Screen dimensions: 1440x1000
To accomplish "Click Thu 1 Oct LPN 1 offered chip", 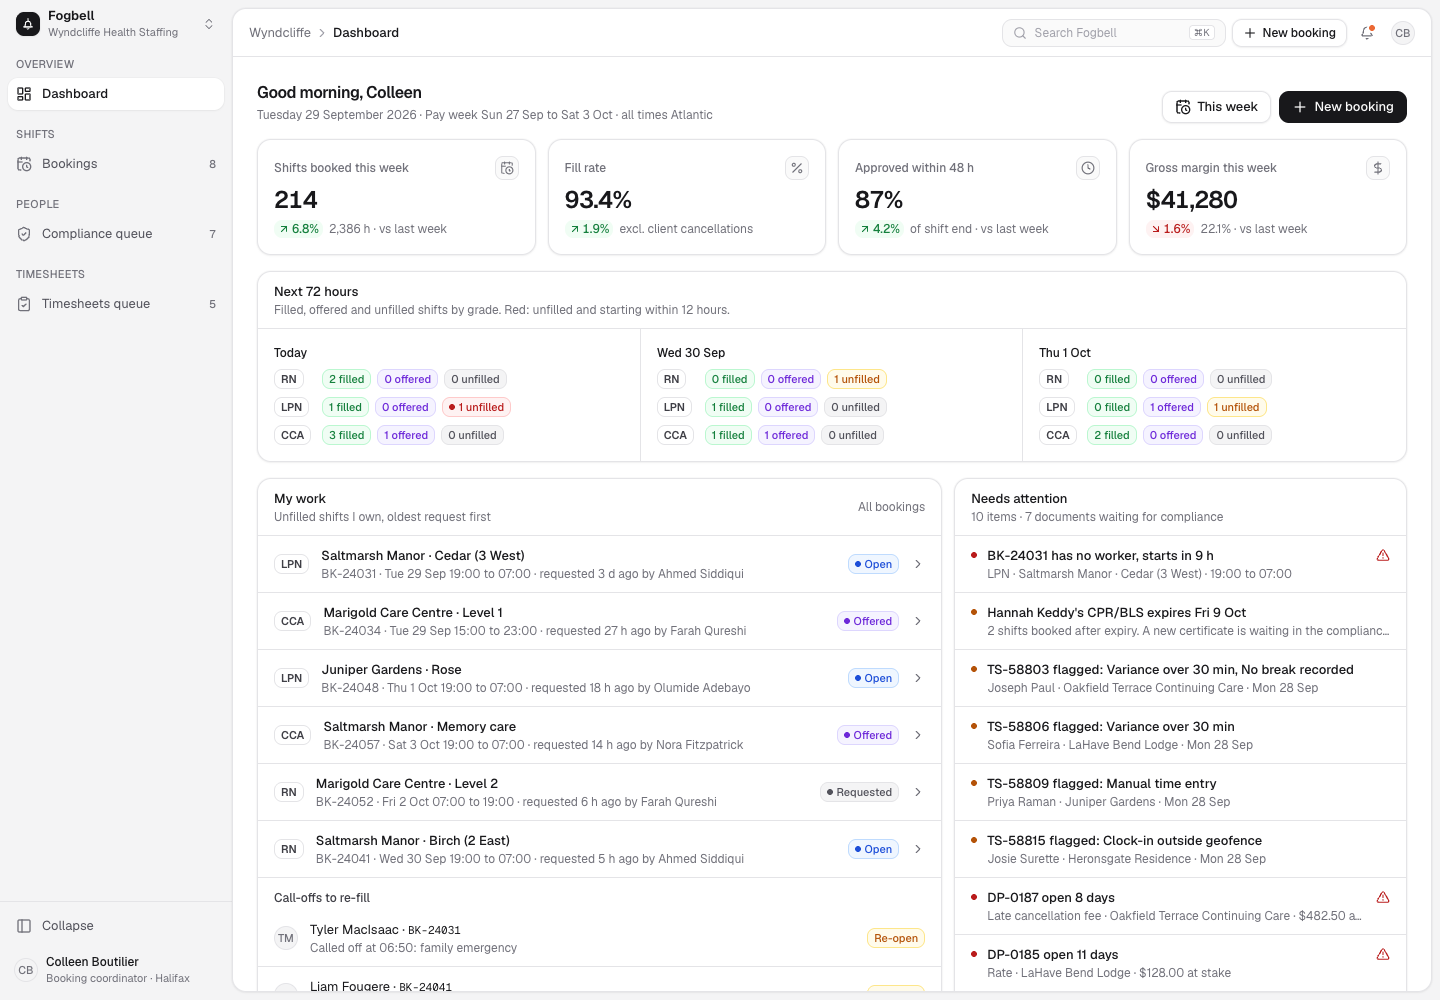I will tap(1172, 407).
